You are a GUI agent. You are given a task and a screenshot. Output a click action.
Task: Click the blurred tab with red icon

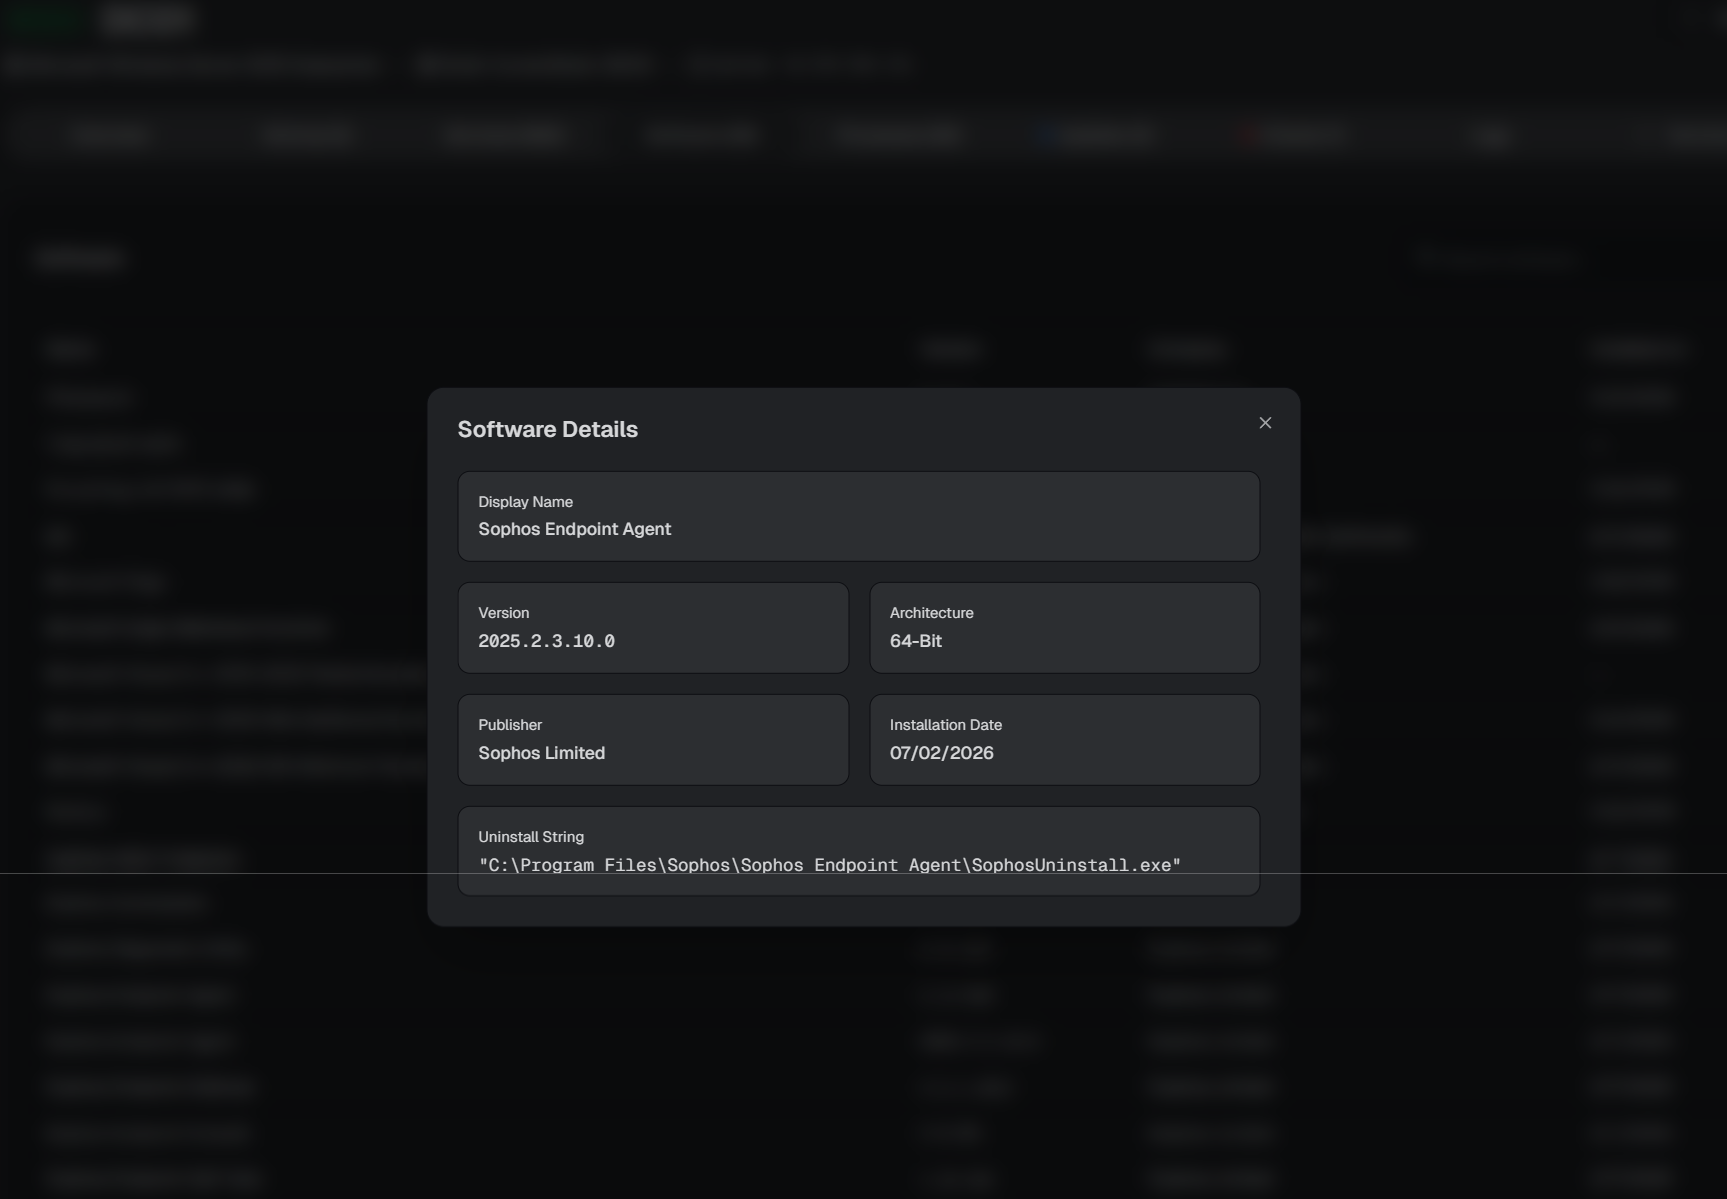tap(1295, 135)
